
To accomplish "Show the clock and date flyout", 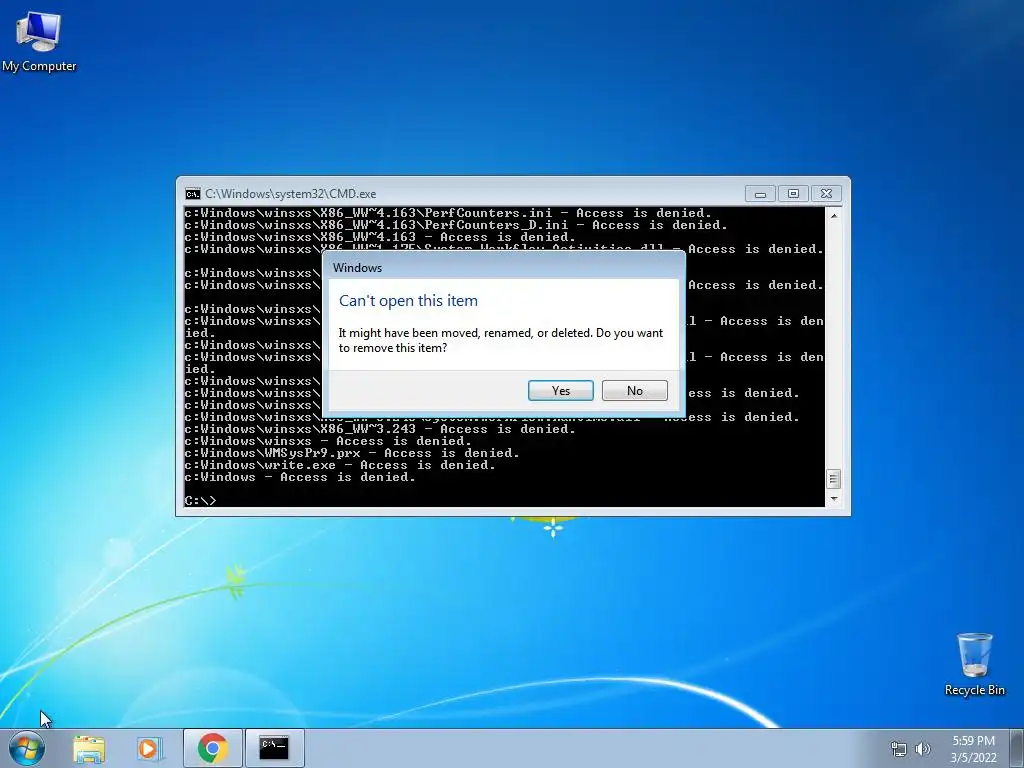I will pyautogui.click(x=973, y=749).
